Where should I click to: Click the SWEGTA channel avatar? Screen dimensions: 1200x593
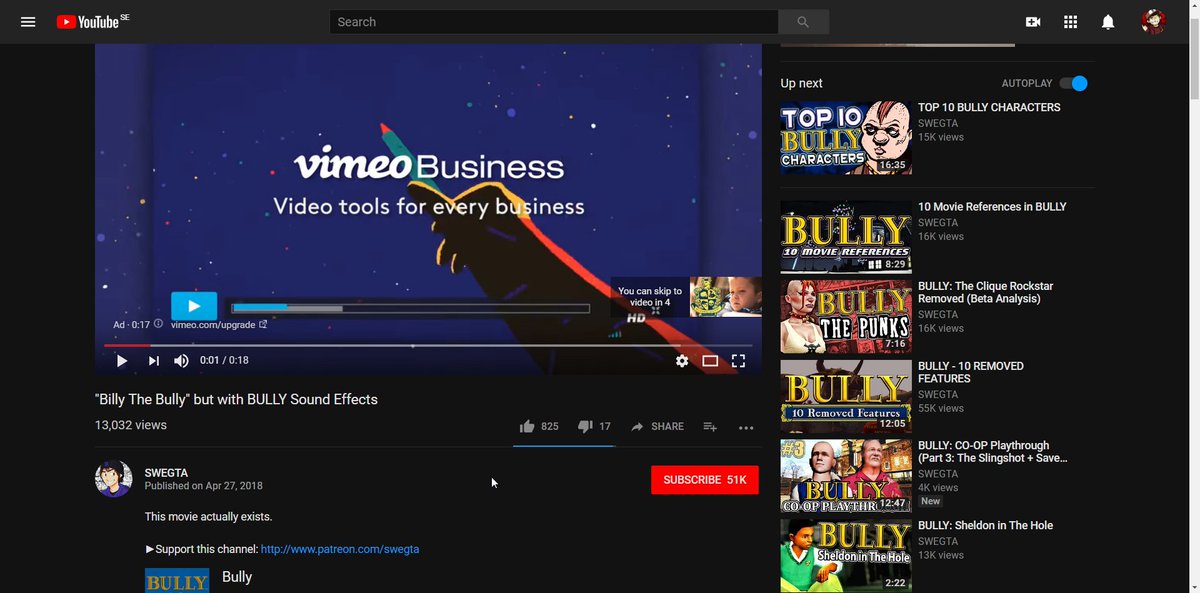point(113,479)
